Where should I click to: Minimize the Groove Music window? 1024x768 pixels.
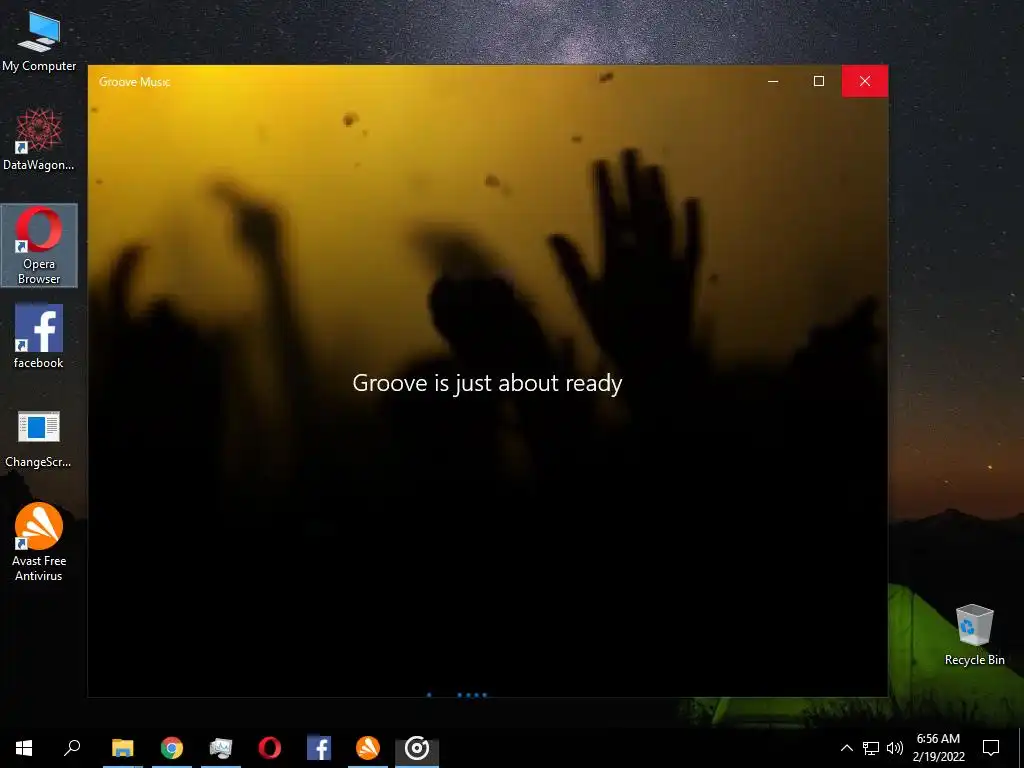(773, 81)
